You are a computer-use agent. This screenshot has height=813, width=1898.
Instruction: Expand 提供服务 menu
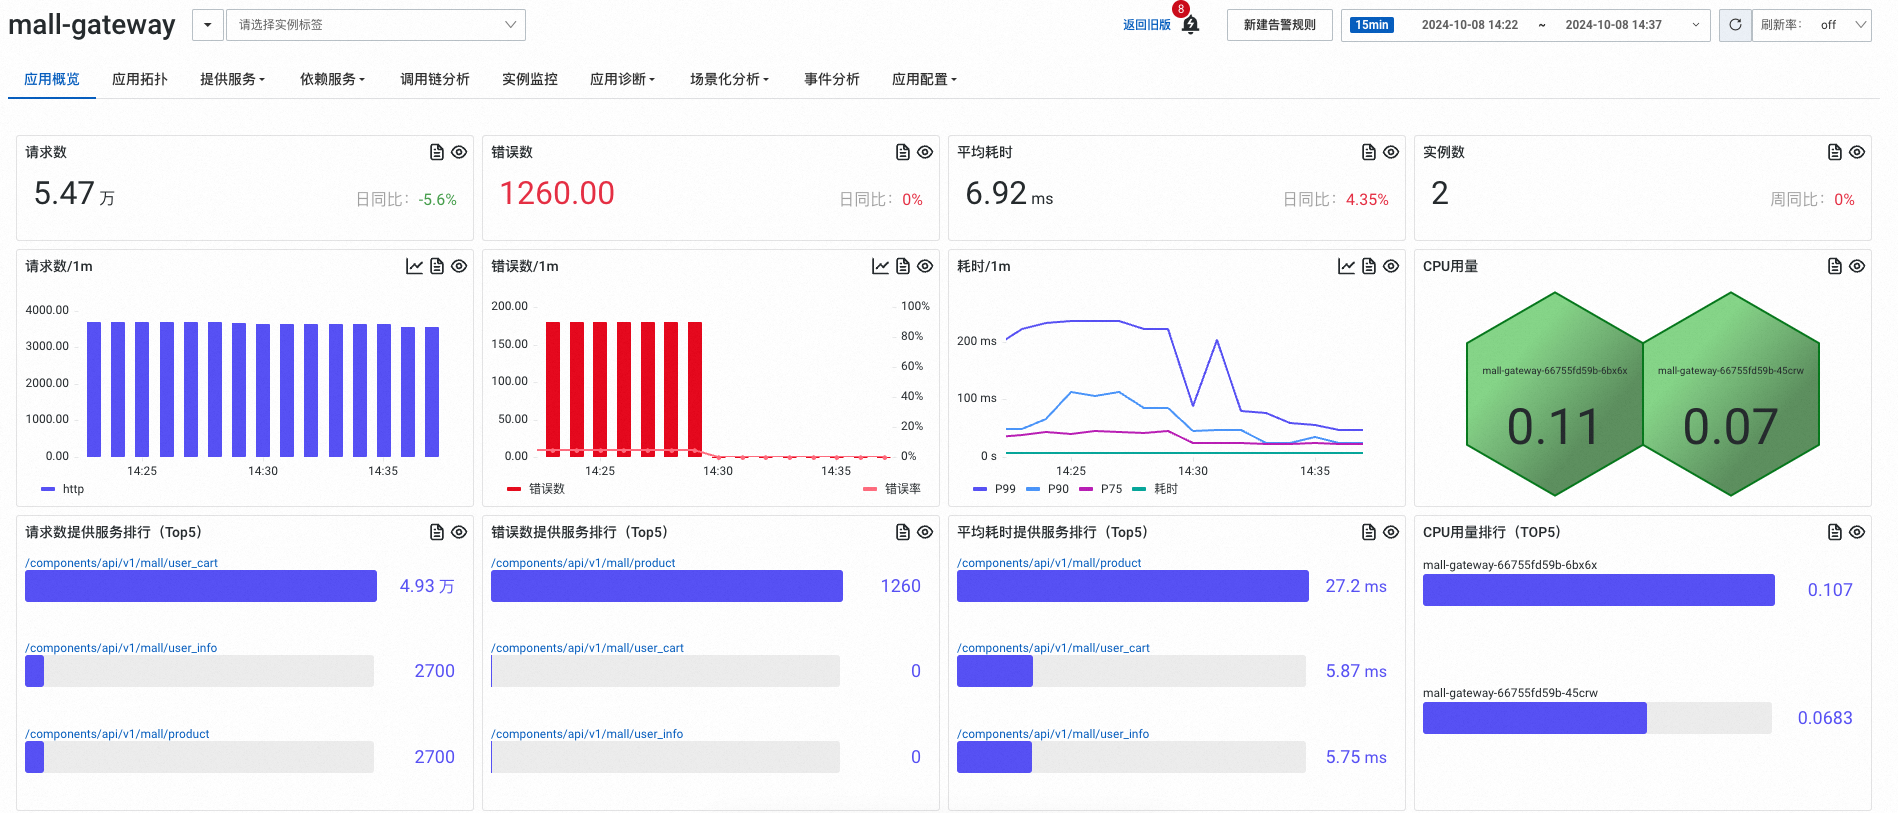(x=232, y=79)
